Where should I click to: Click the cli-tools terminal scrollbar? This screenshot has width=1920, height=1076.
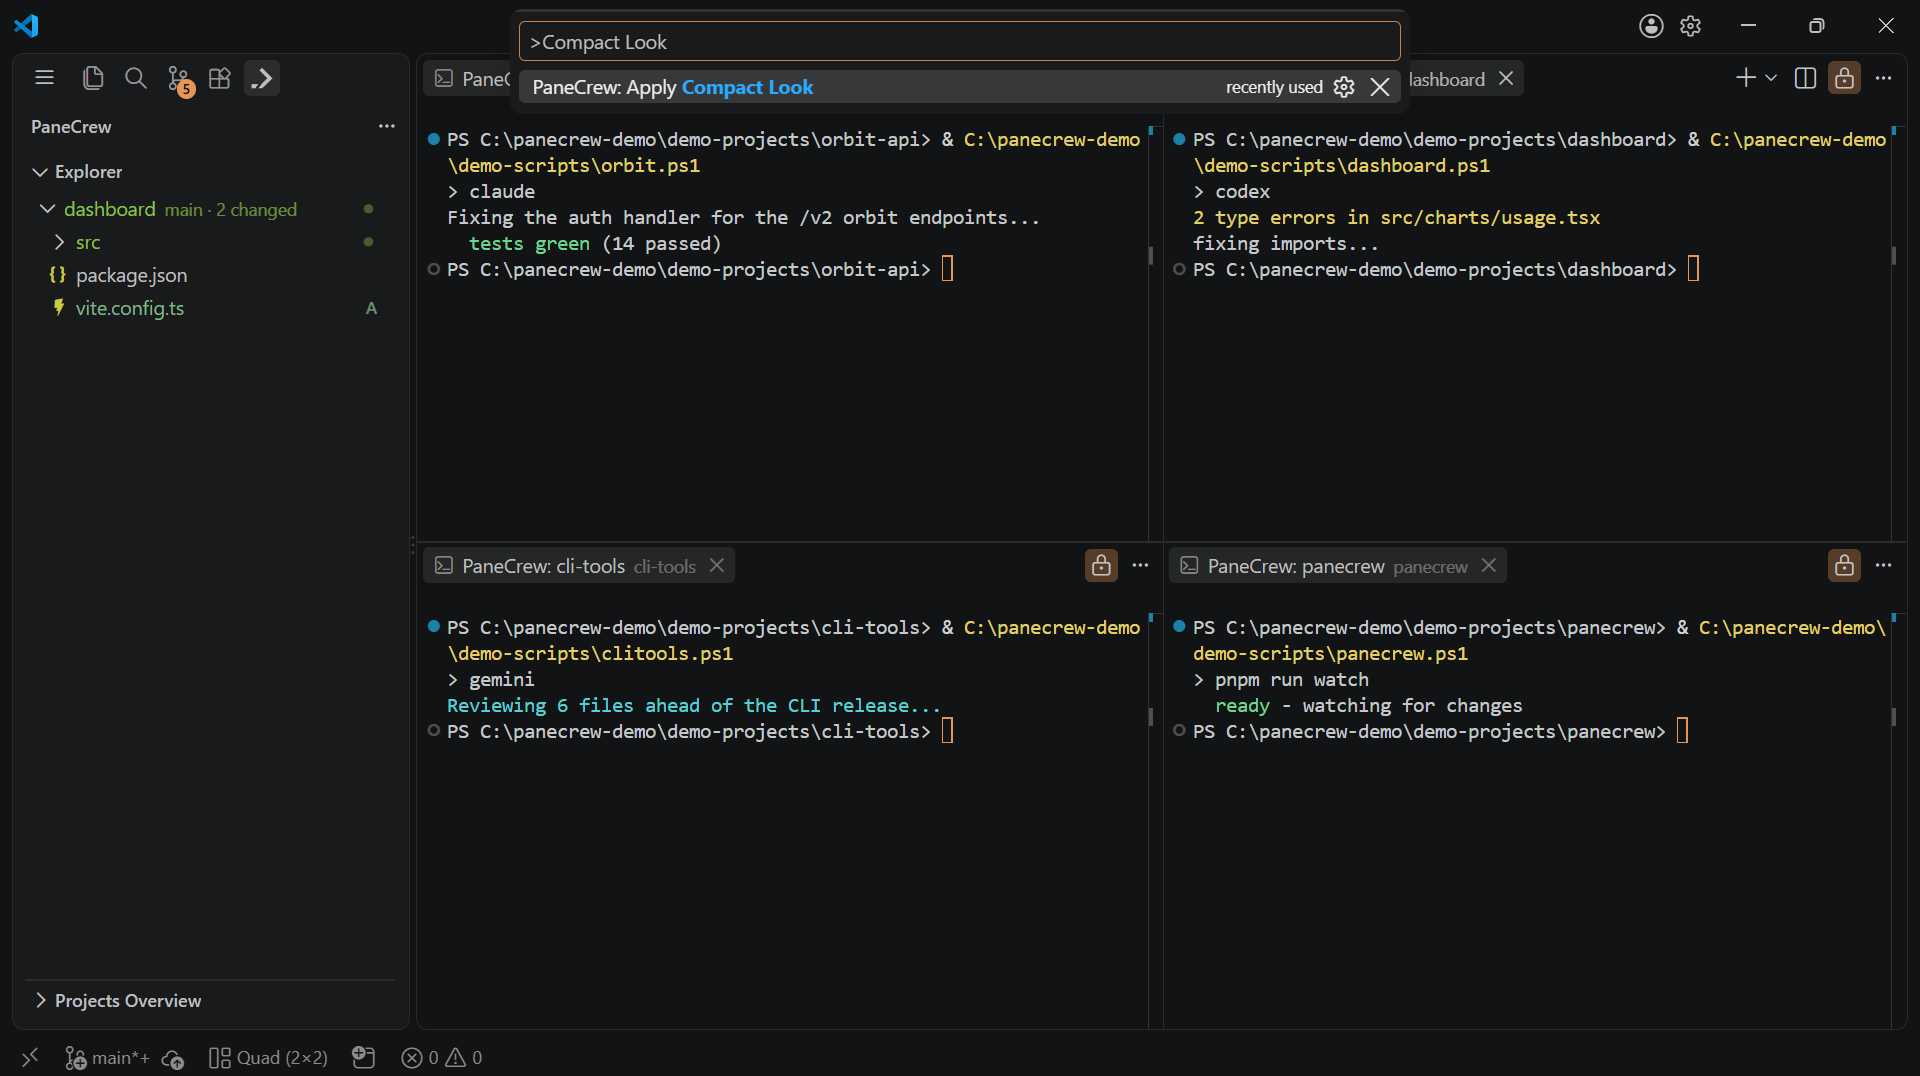[1150, 717]
